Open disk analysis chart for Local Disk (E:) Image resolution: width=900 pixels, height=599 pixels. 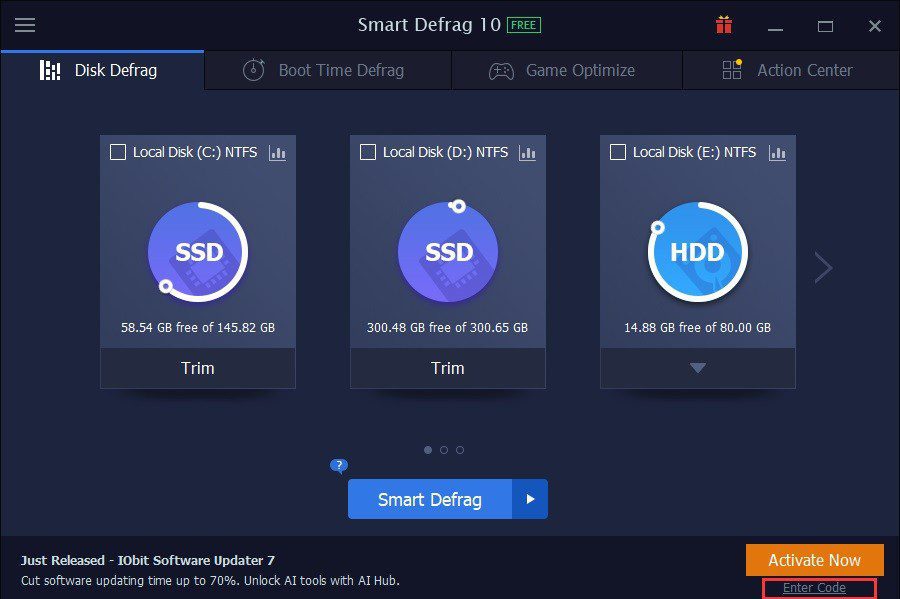(x=777, y=153)
